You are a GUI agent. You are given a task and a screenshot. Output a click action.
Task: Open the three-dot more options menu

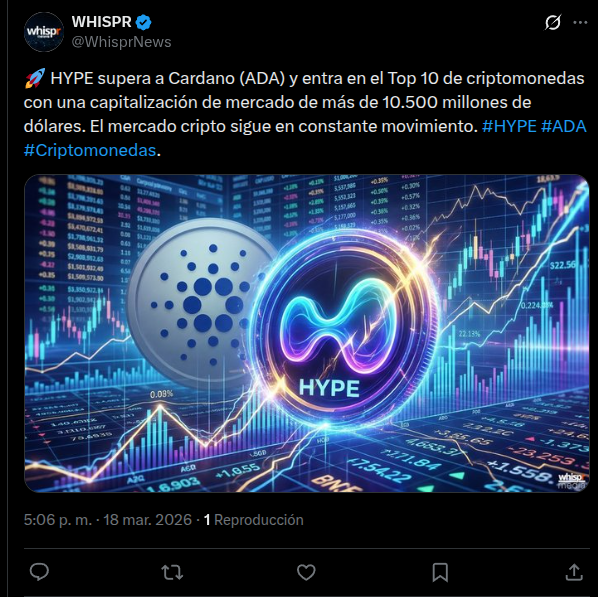(580, 23)
